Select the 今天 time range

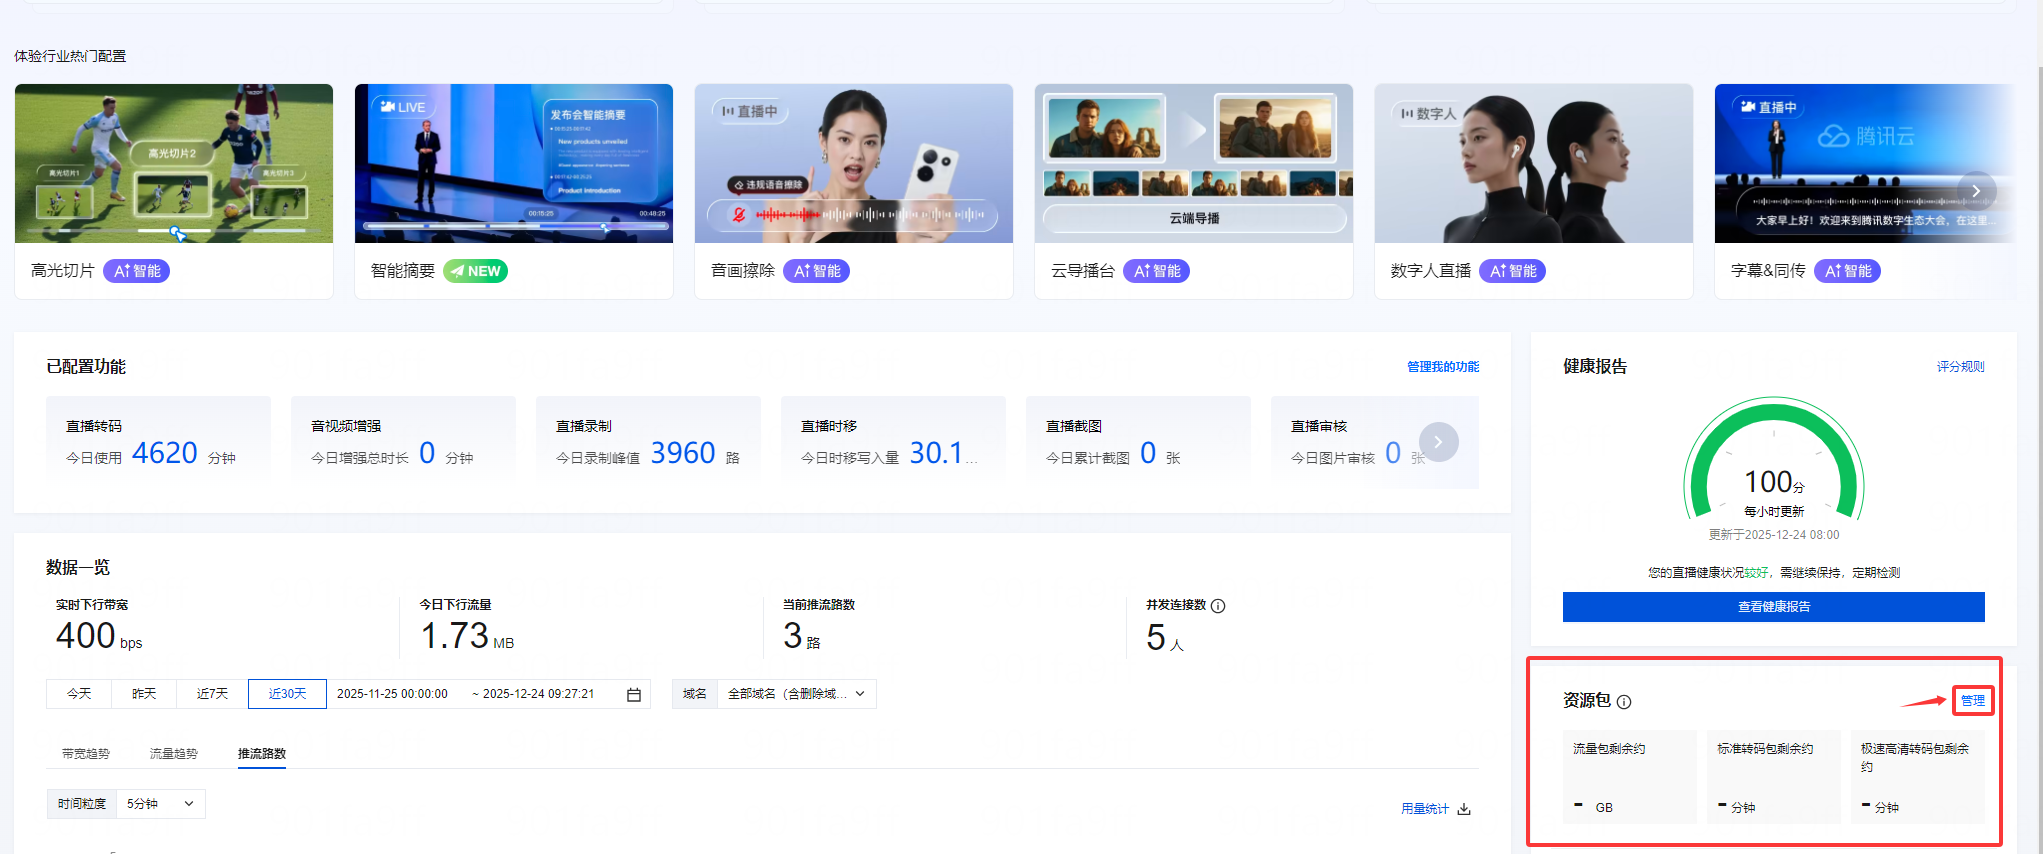pyautogui.click(x=79, y=694)
